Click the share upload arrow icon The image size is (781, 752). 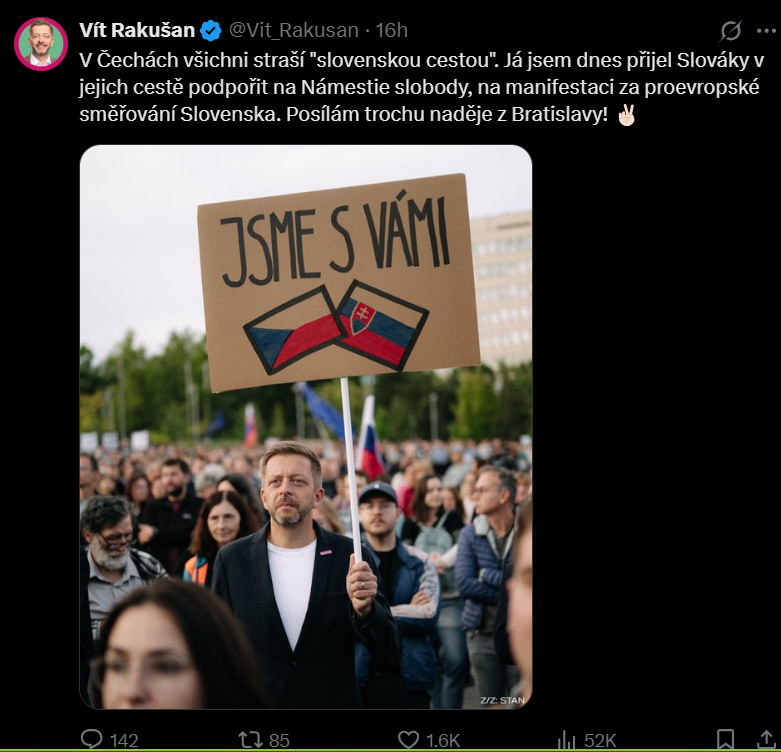765,740
